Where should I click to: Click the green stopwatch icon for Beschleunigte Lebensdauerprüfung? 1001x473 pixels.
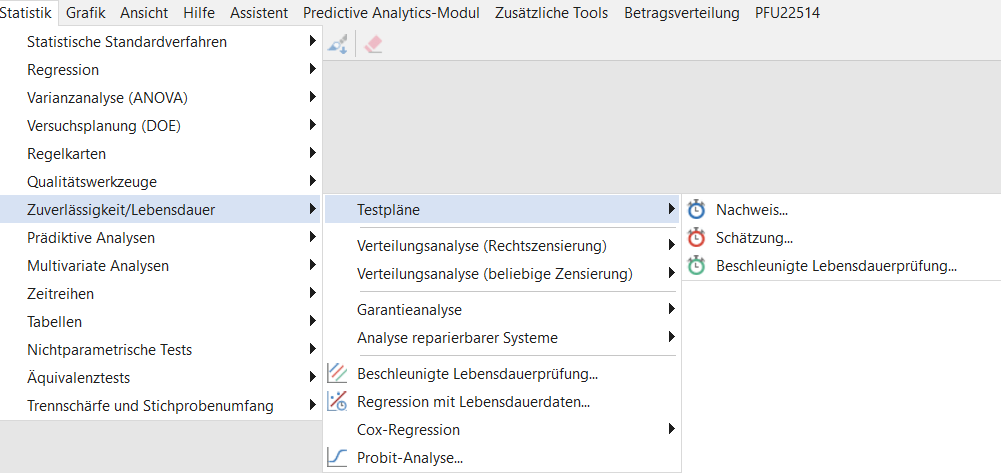[696, 266]
